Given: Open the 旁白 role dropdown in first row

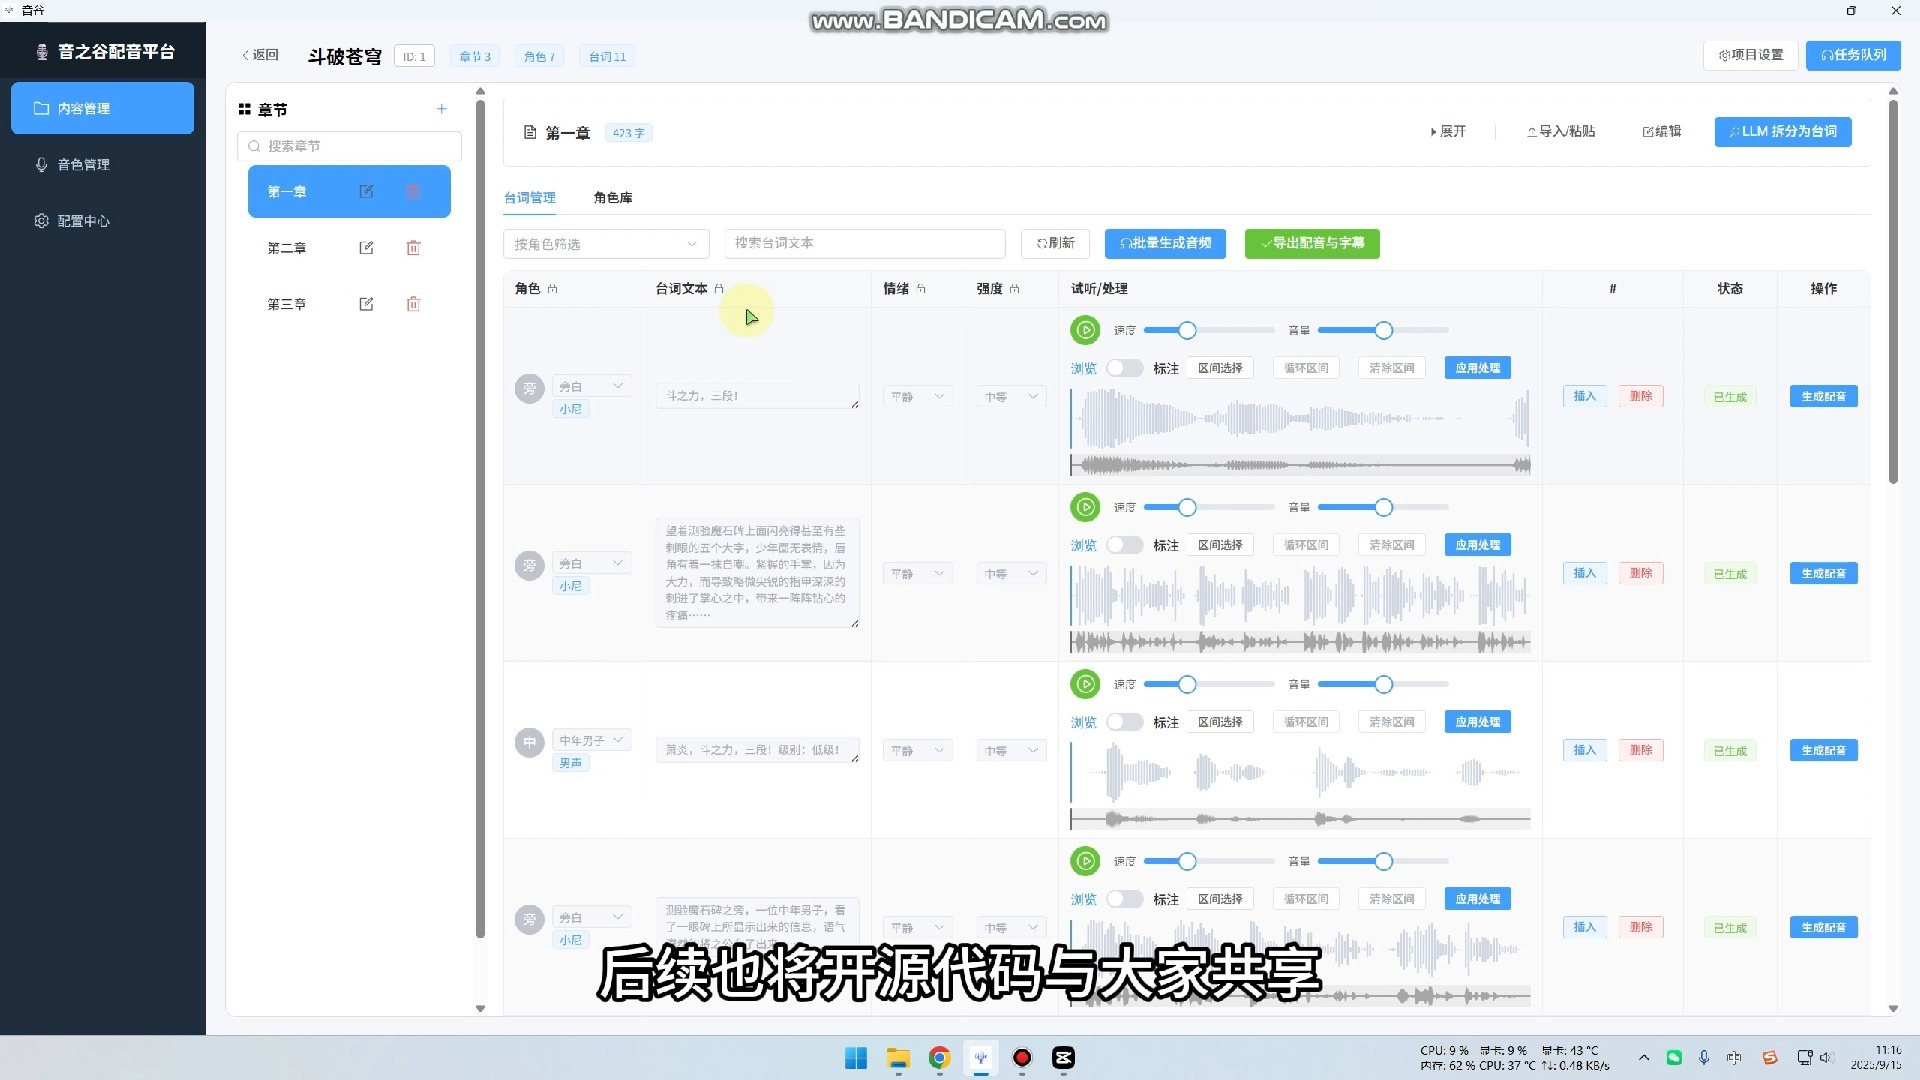Looking at the screenshot, I should click(592, 386).
